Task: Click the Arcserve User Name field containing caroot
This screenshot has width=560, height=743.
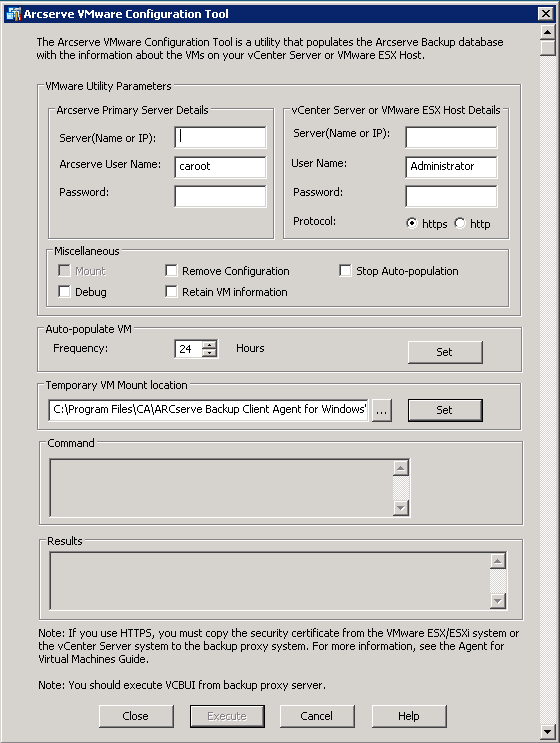Action: pyautogui.click(x=220, y=167)
